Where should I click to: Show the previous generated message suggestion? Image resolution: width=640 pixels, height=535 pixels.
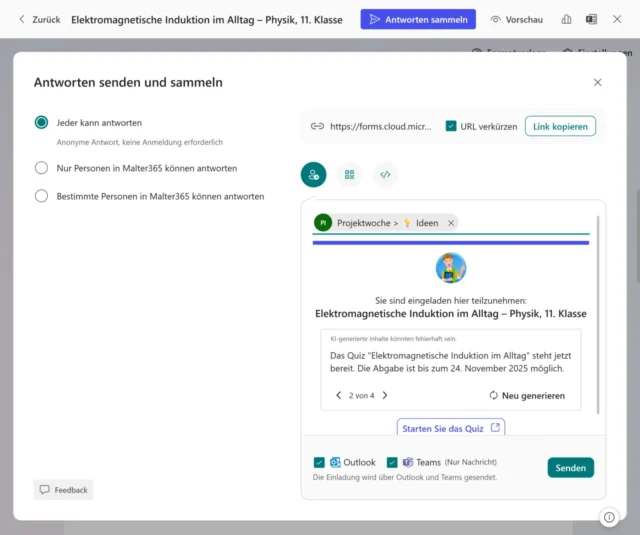(x=338, y=395)
